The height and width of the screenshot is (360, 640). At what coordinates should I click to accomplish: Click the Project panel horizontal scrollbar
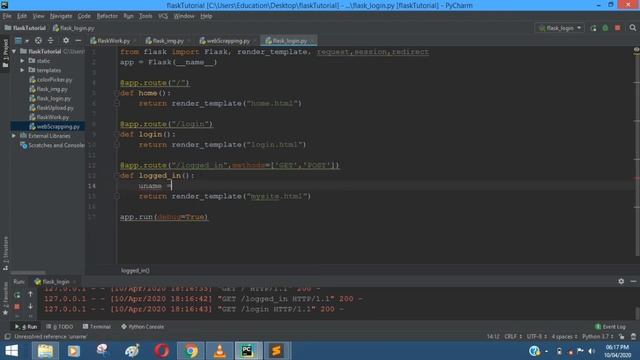[28, 273]
